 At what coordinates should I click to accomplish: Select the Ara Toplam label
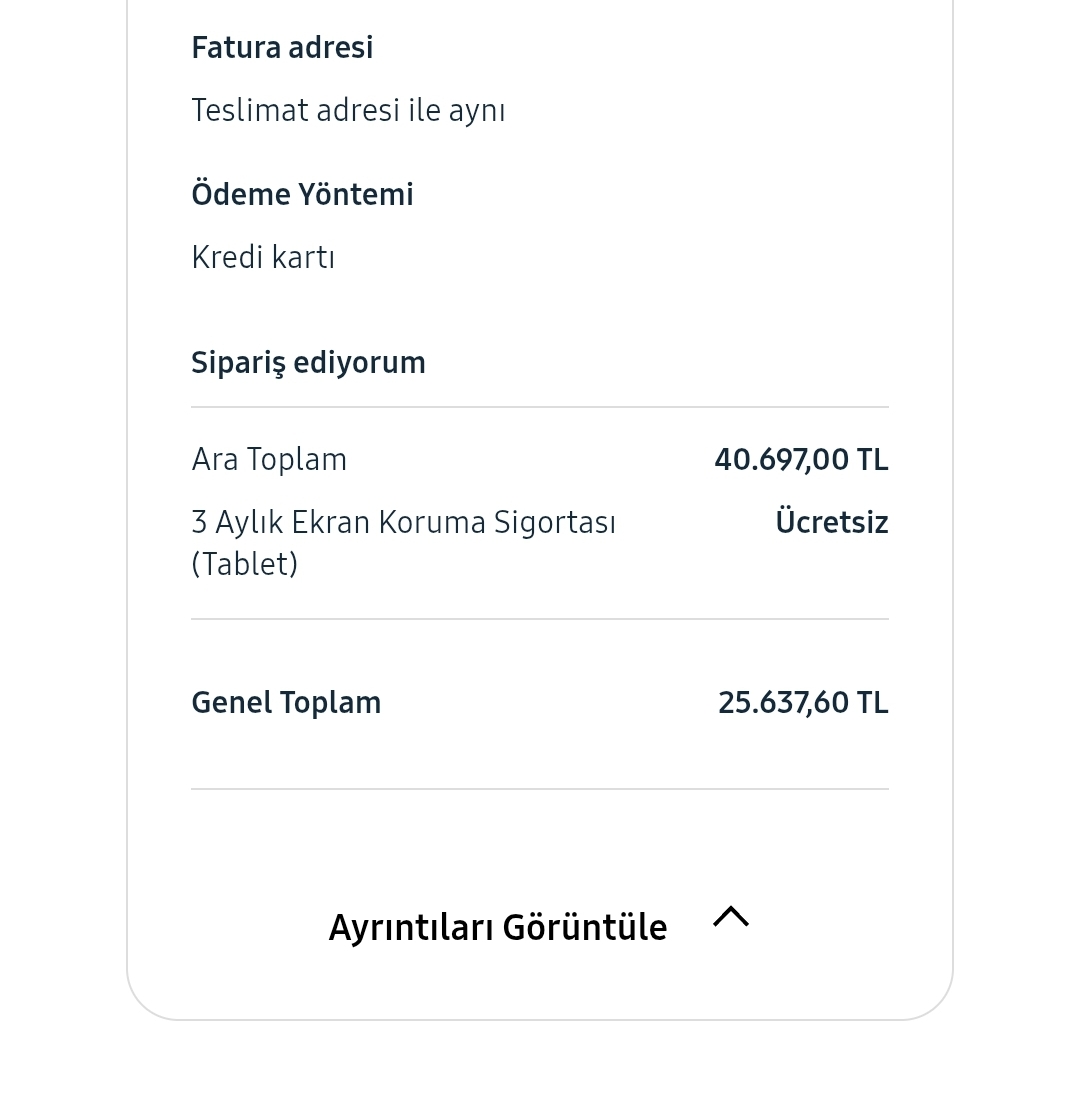pyautogui.click(x=269, y=460)
